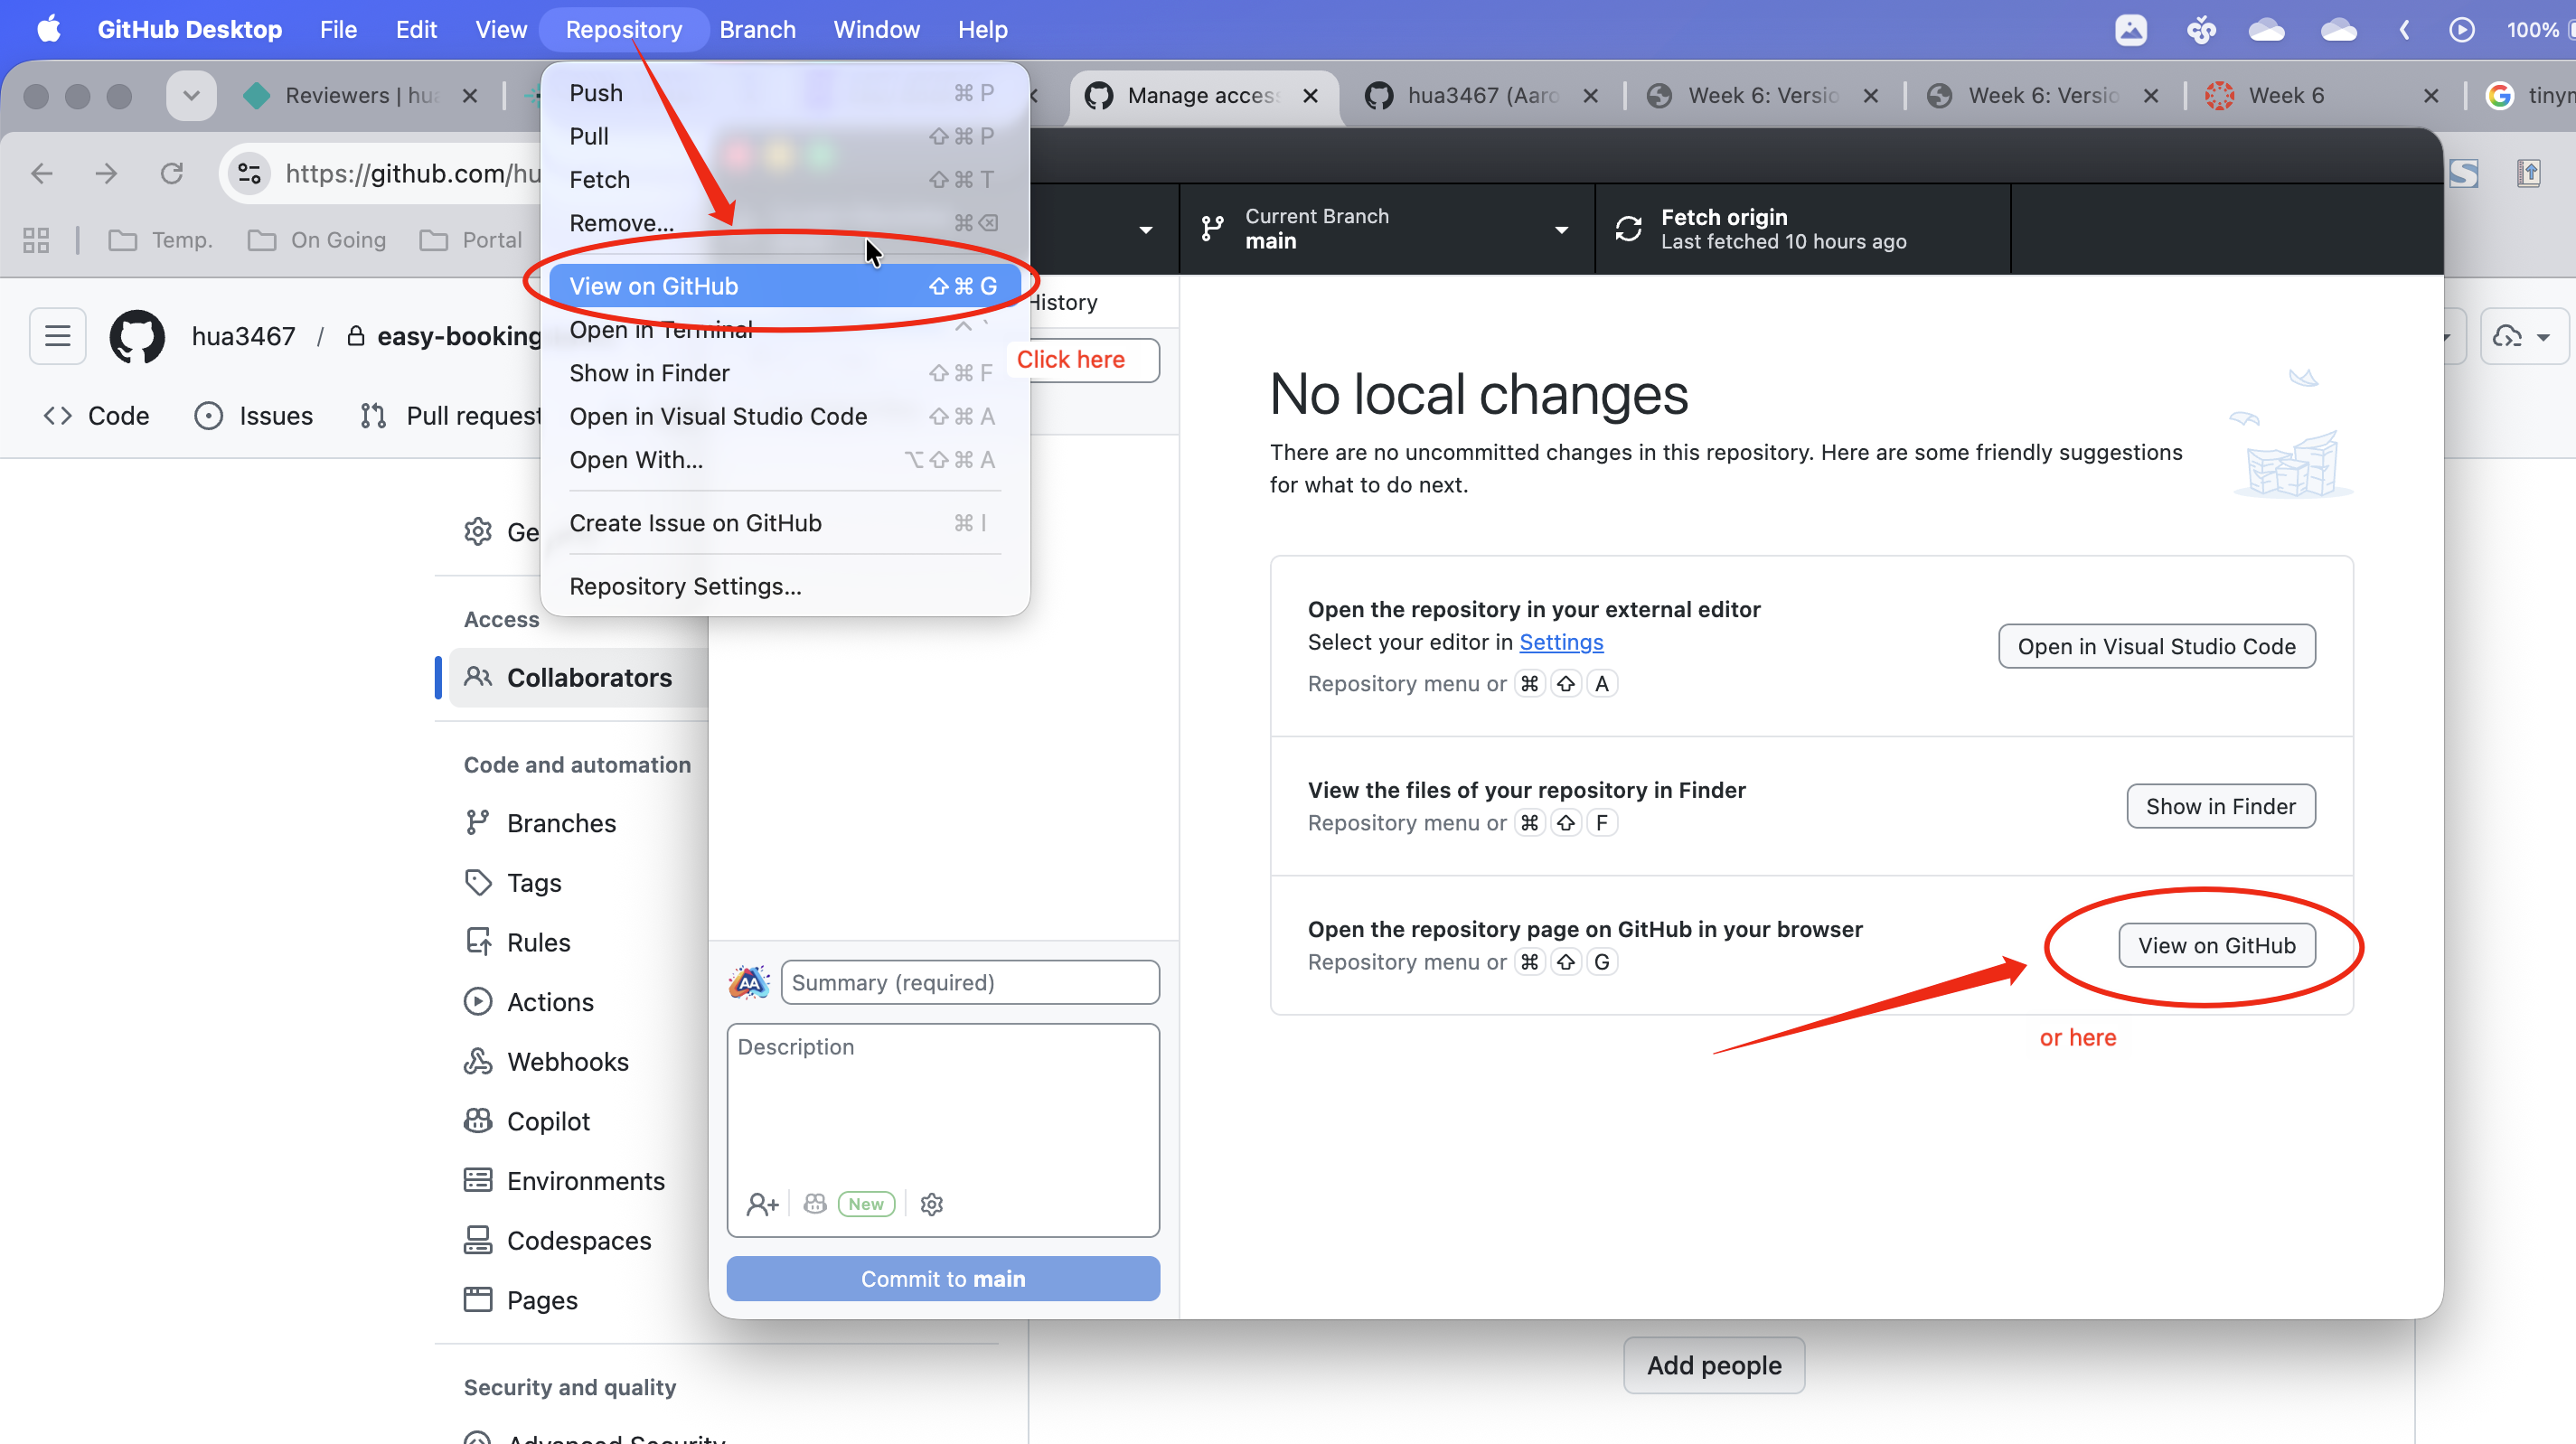Image resolution: width=2576 pixels, height=1444 pixels.
Task: Choose Open With... menu entry
Action: pos(783,460)
